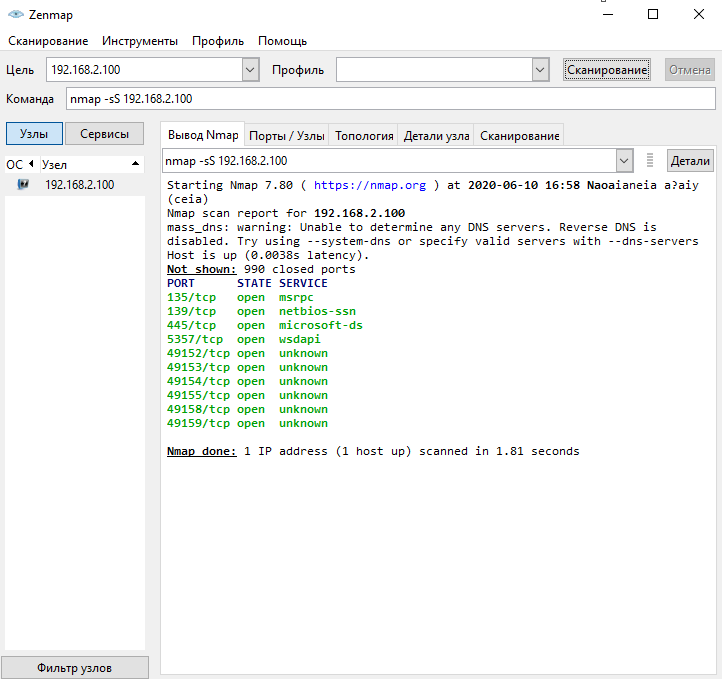The image size is (722, 679).
Task: Expand the Цель target dropdown arrow
Action: 250,70
